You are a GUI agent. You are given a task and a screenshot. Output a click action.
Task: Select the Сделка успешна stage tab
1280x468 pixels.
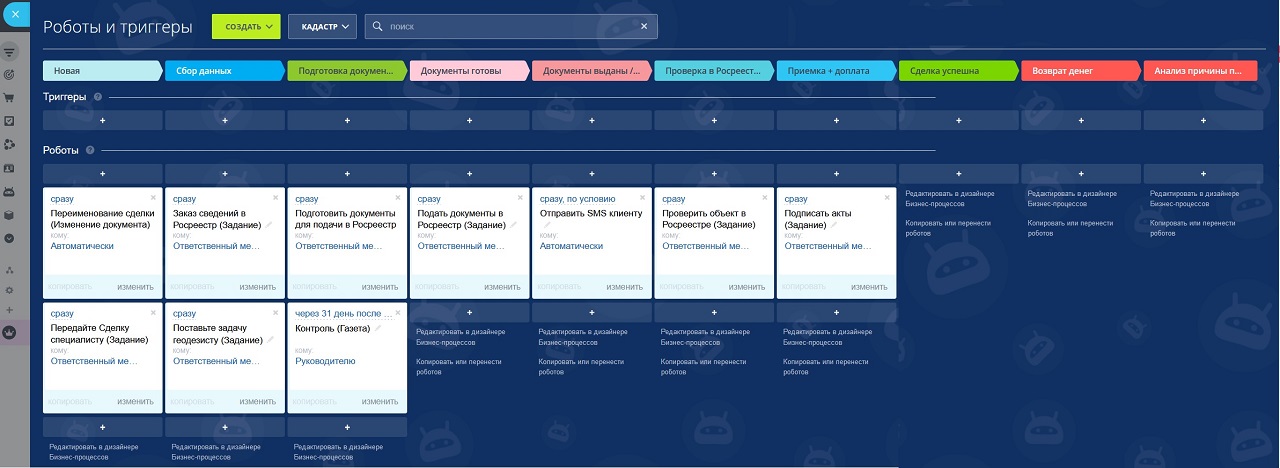(x=956, y=71)
